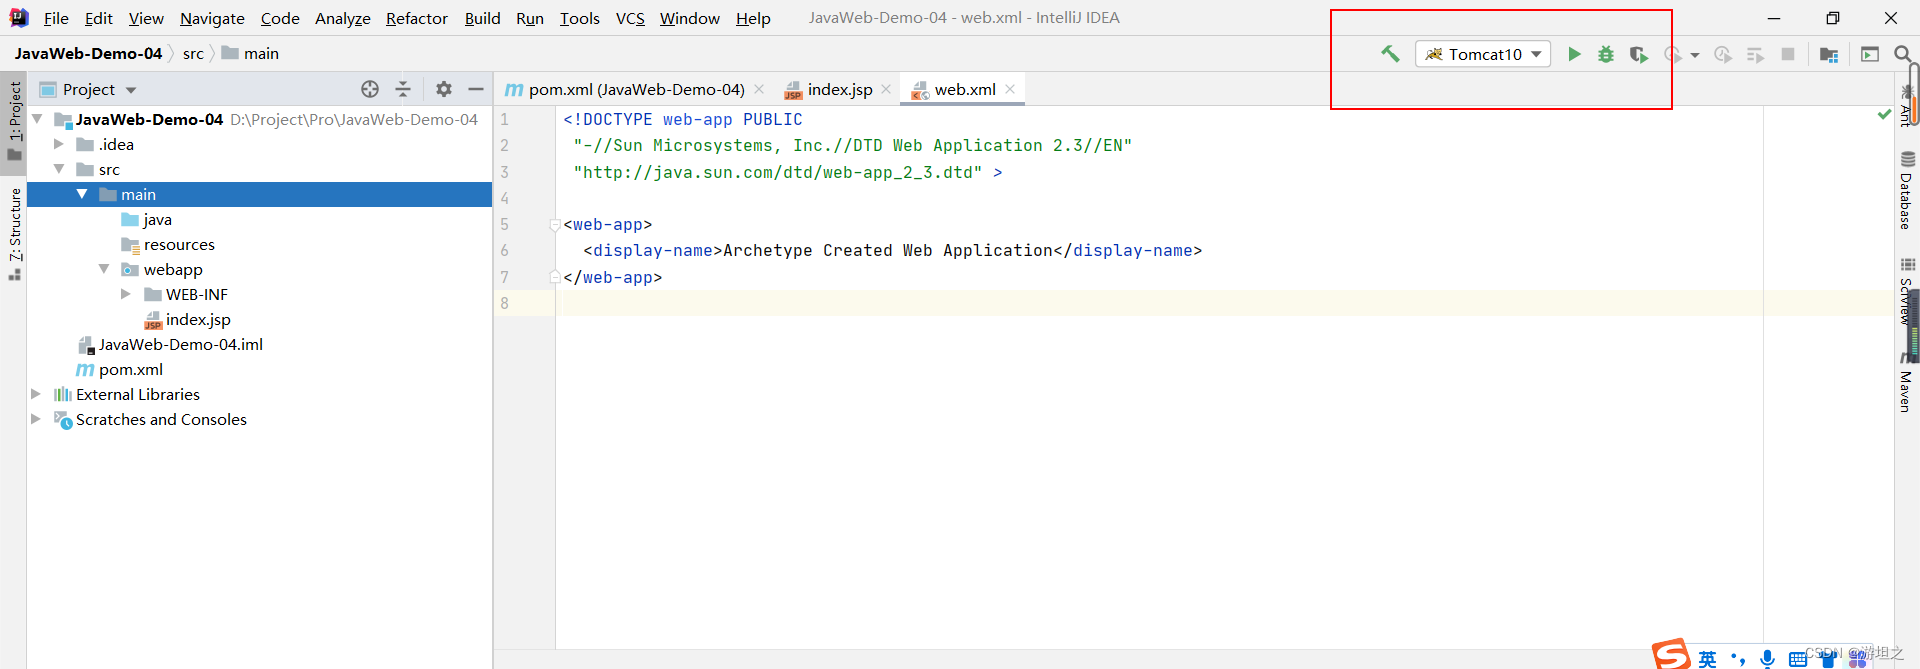Click the Sogou input method S icon
This screenshot has width=1920, height=669.
1670,655
